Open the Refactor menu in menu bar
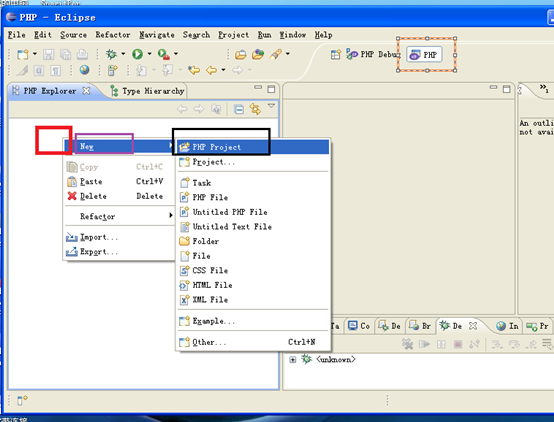Image resolution: width=554 pixels, height=422 pixels. [113, 35]
